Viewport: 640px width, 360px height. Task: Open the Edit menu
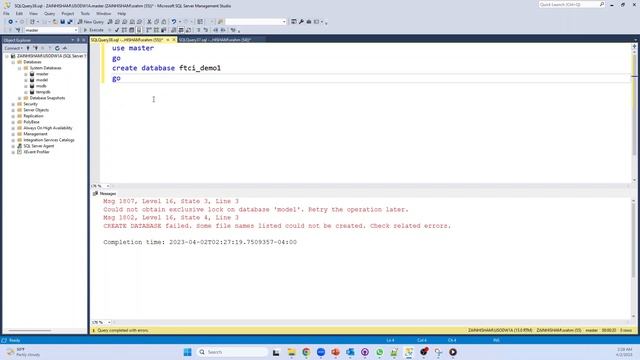click(x=19, y=13)
